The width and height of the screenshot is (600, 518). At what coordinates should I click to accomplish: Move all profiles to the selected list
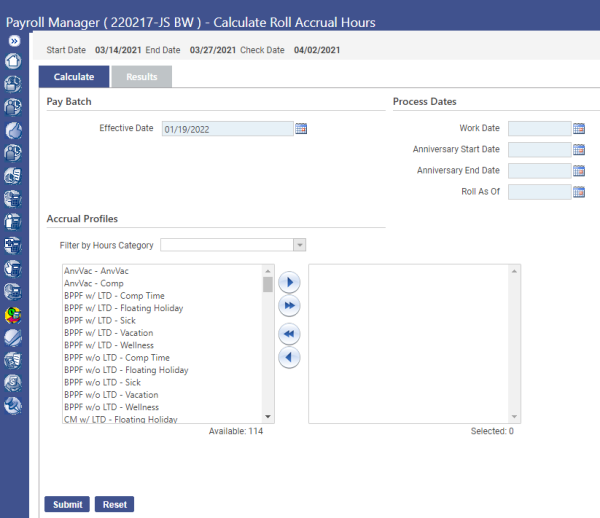click(x=289, y=306)
